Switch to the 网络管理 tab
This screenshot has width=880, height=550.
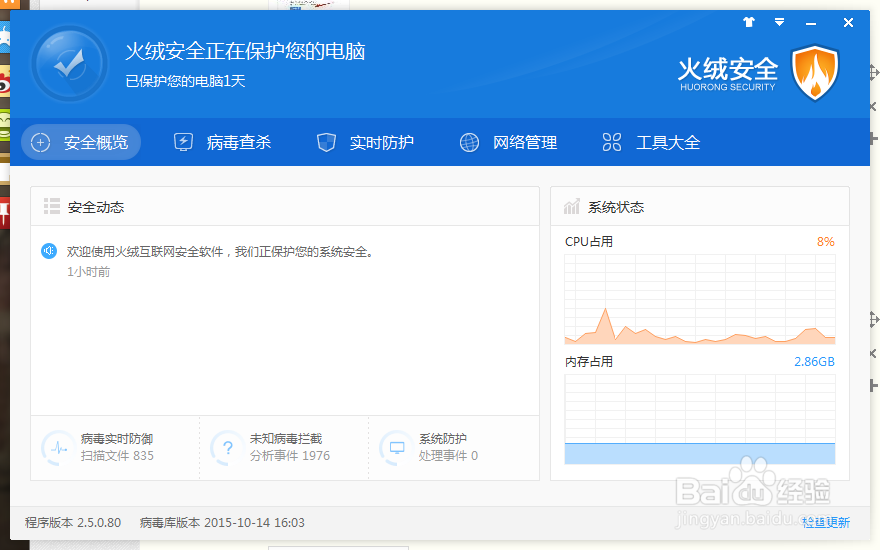(x=508, y=143)
